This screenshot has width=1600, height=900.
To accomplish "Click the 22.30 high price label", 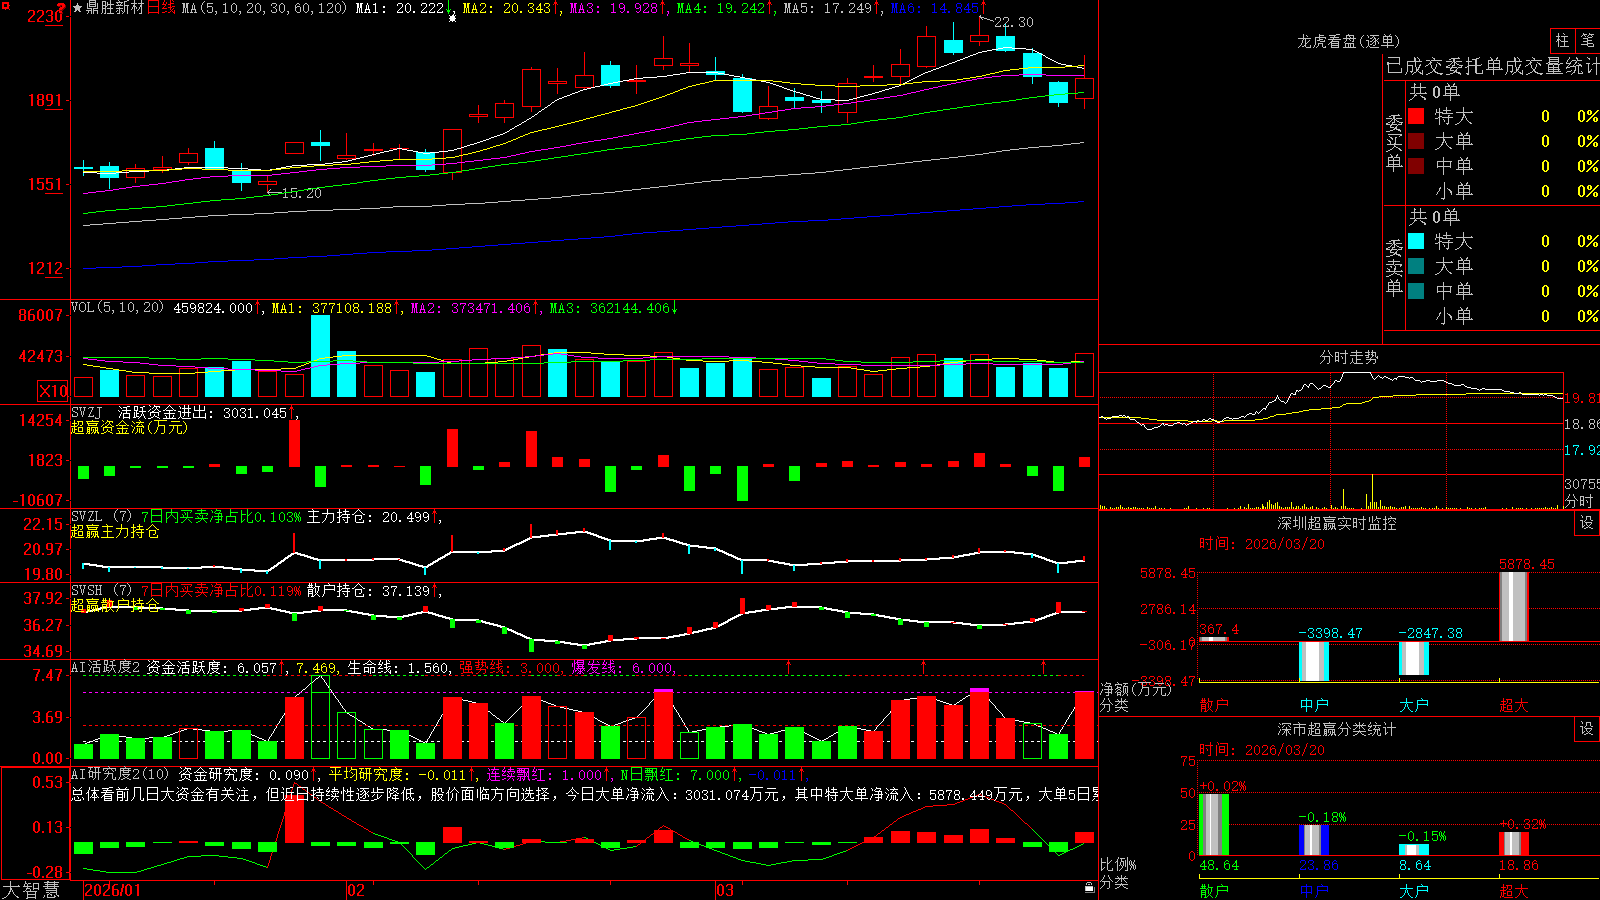I will [x=1014, y=22].
